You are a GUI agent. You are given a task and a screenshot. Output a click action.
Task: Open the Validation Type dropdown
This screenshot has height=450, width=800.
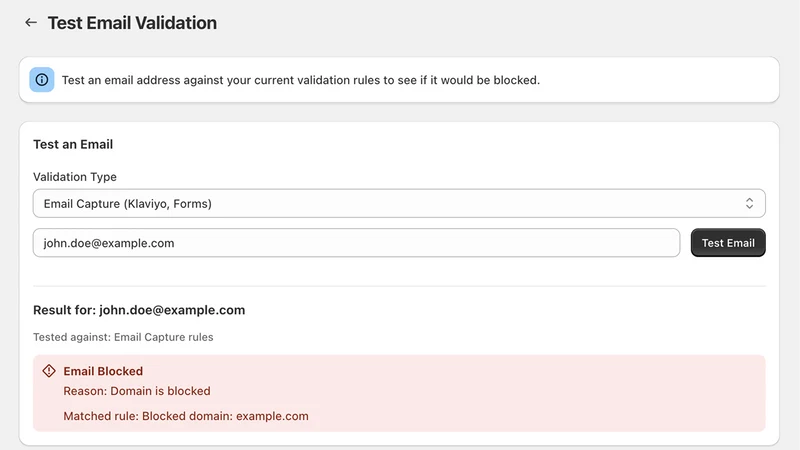coord(399,204)
